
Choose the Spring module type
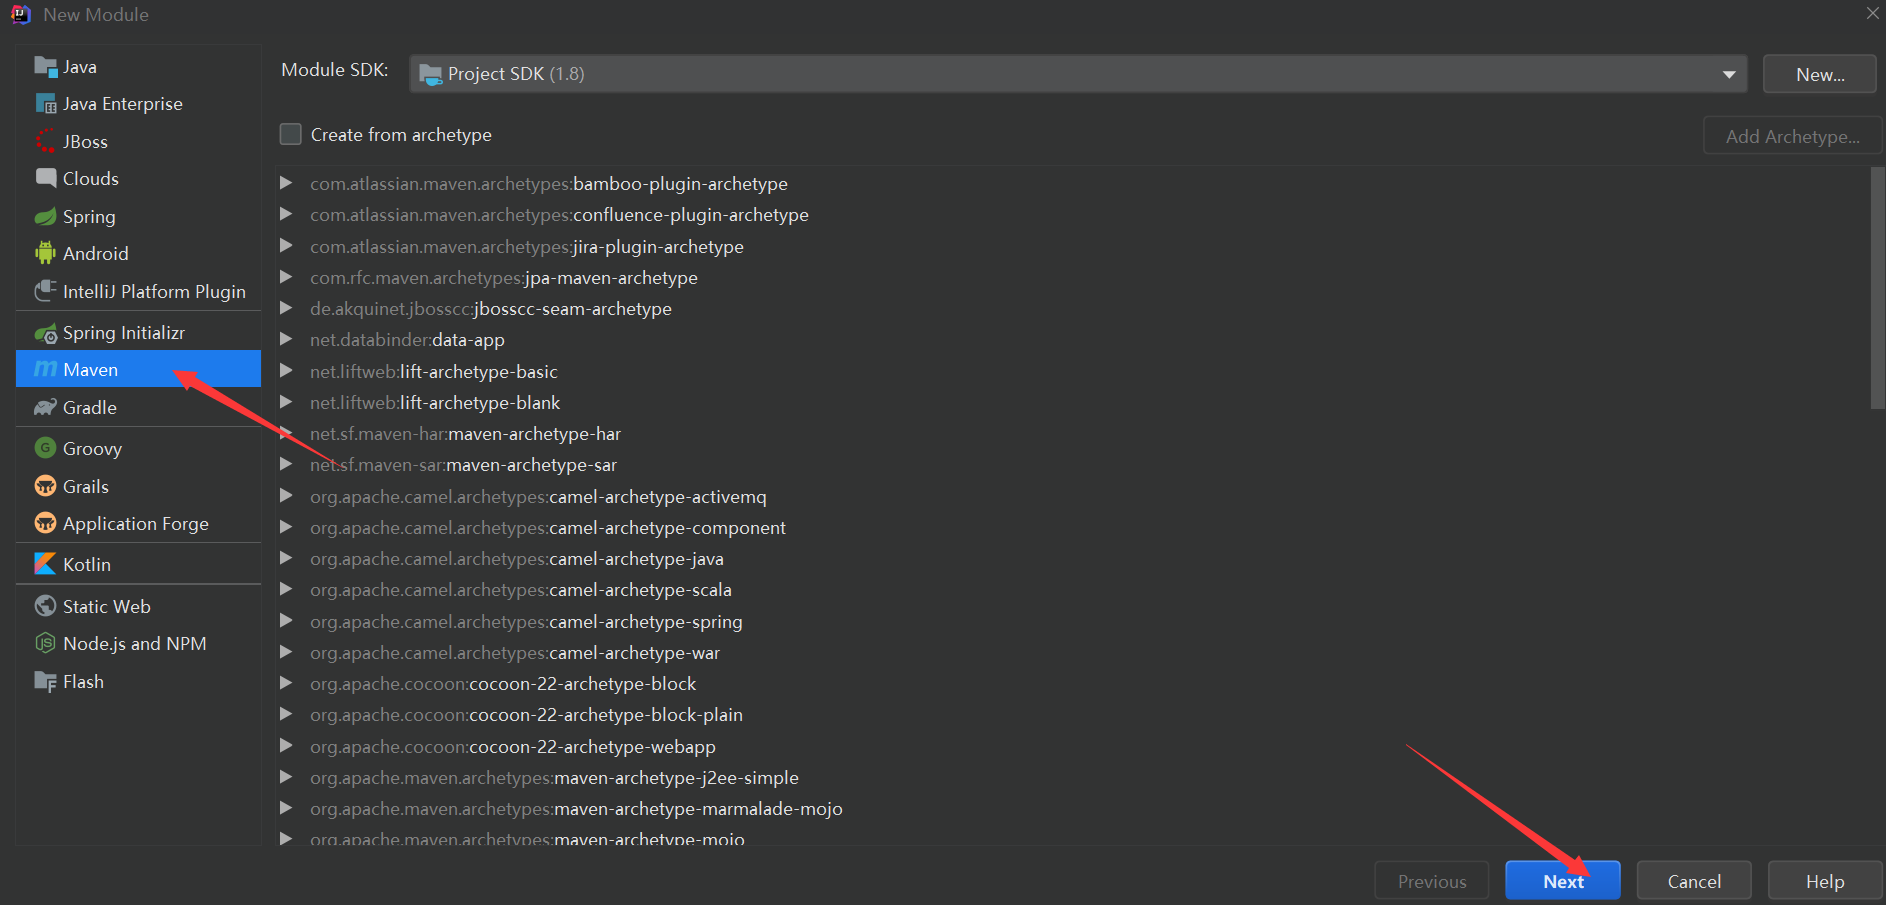(x=138, y=216)
